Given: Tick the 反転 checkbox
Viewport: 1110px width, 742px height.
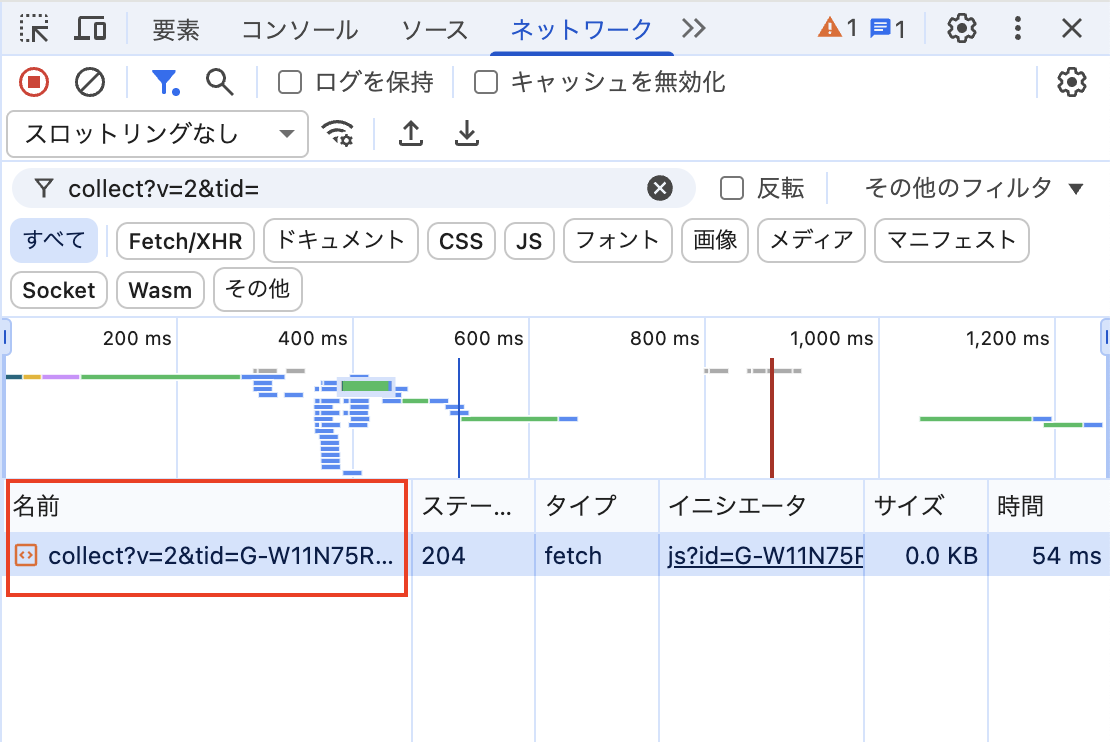Looking at the screenshot, I should pyautogui.click(x=732, y=188).
